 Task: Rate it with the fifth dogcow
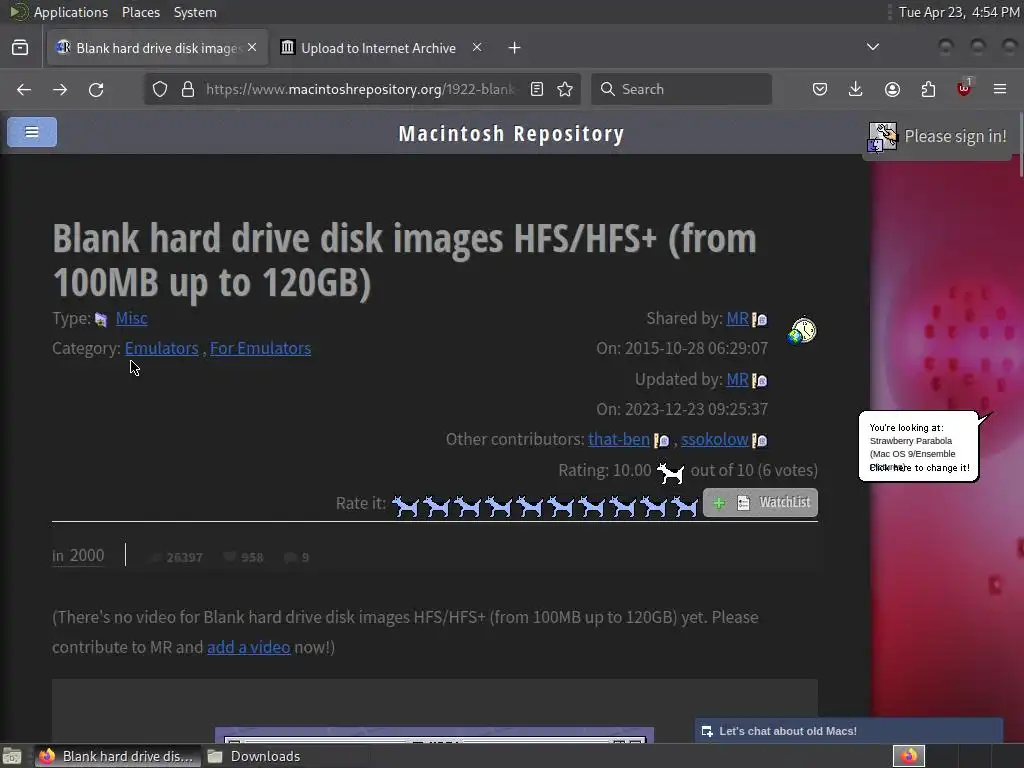click(x=530, y=506)
